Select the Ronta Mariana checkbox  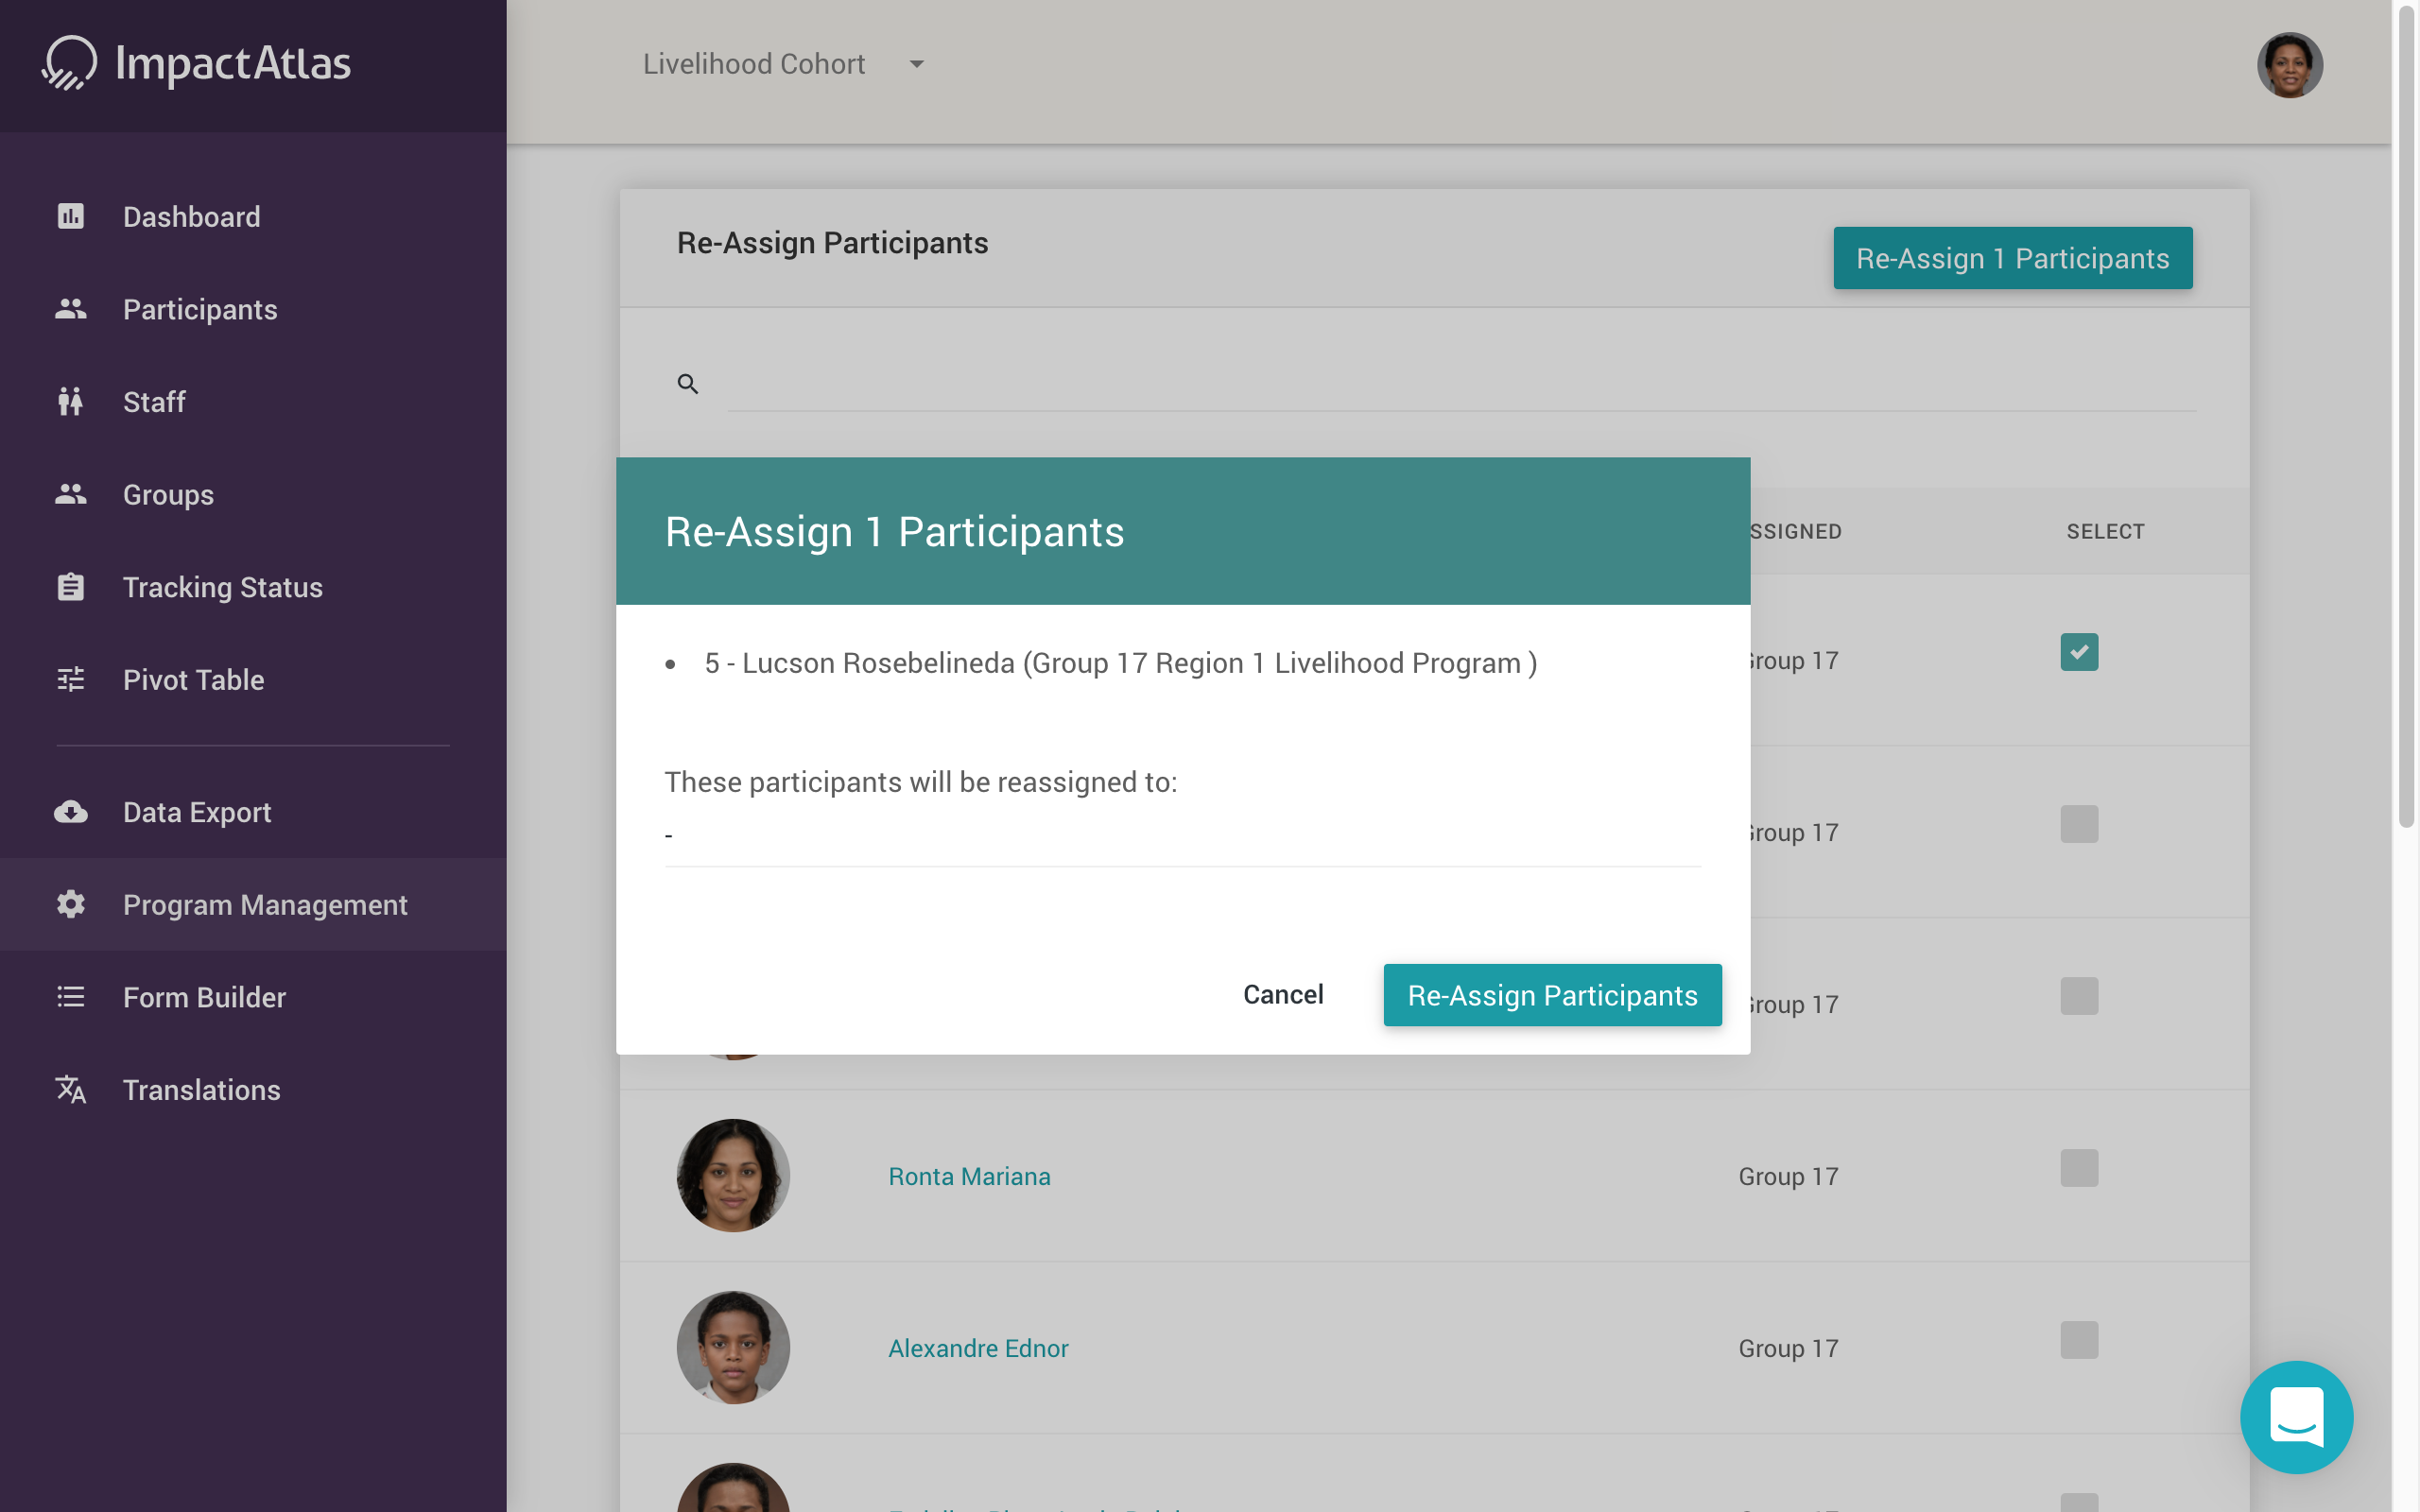(x=2079, y=1168)
